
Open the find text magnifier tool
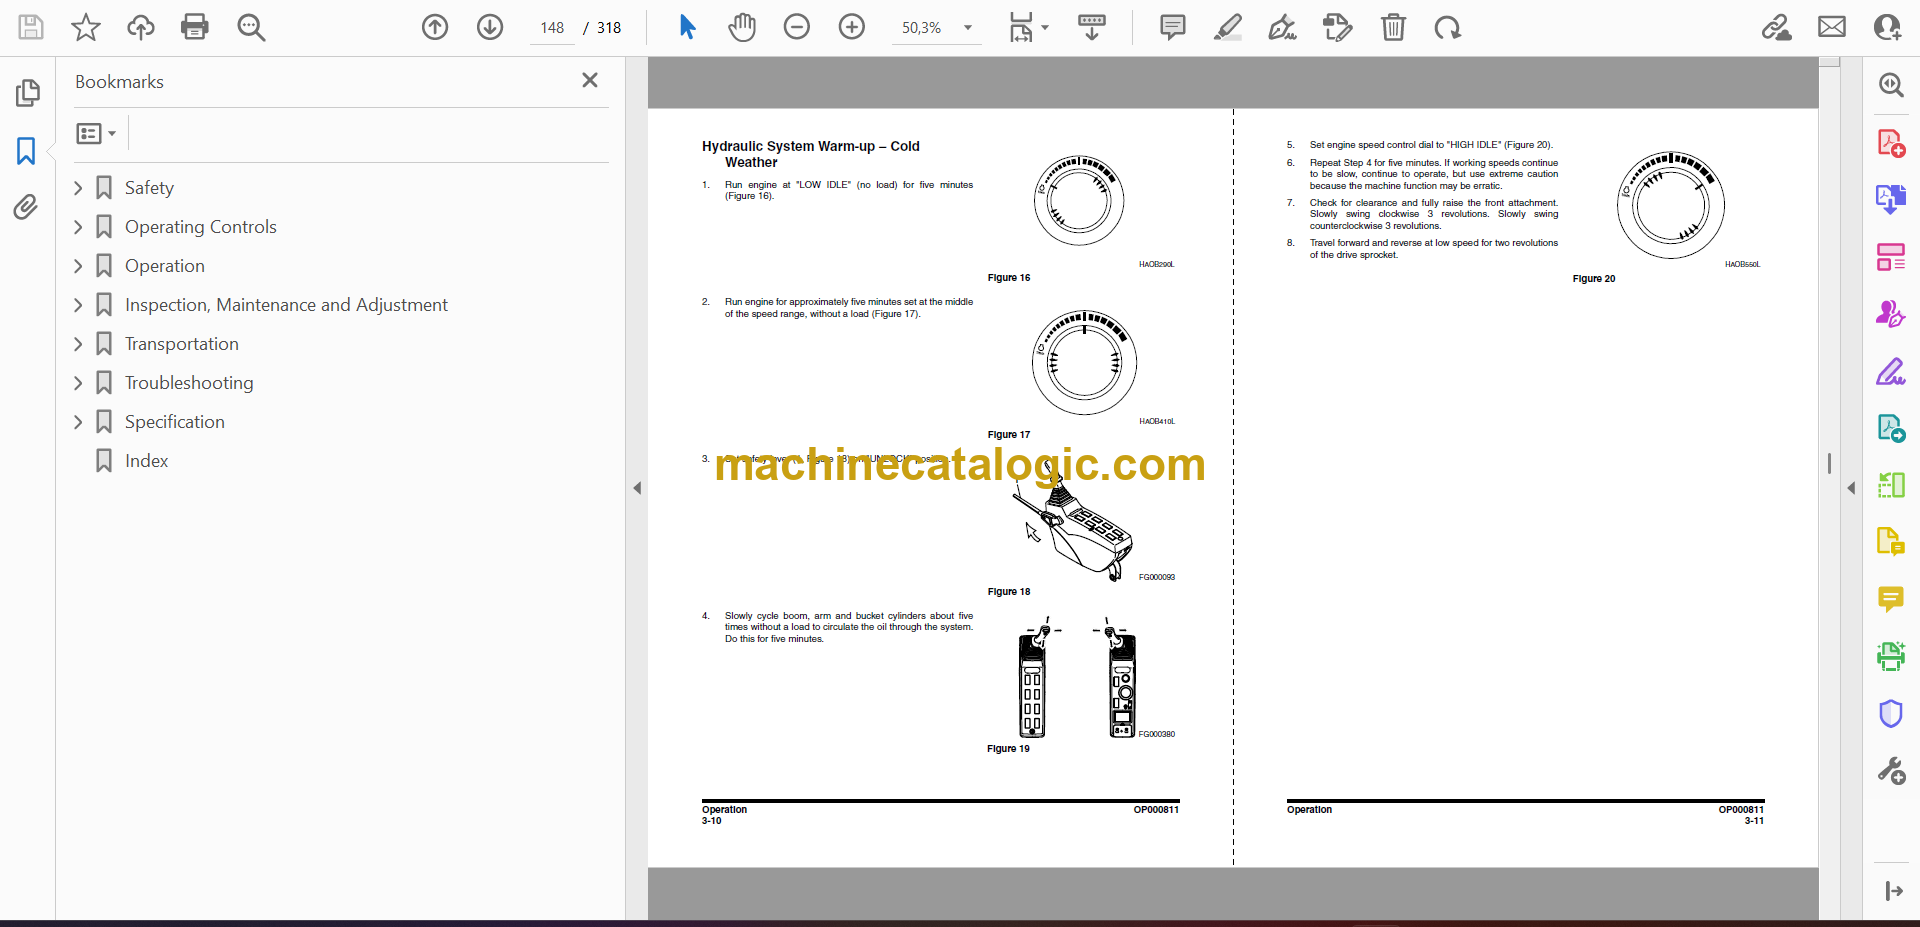click(x=251, y=27)
